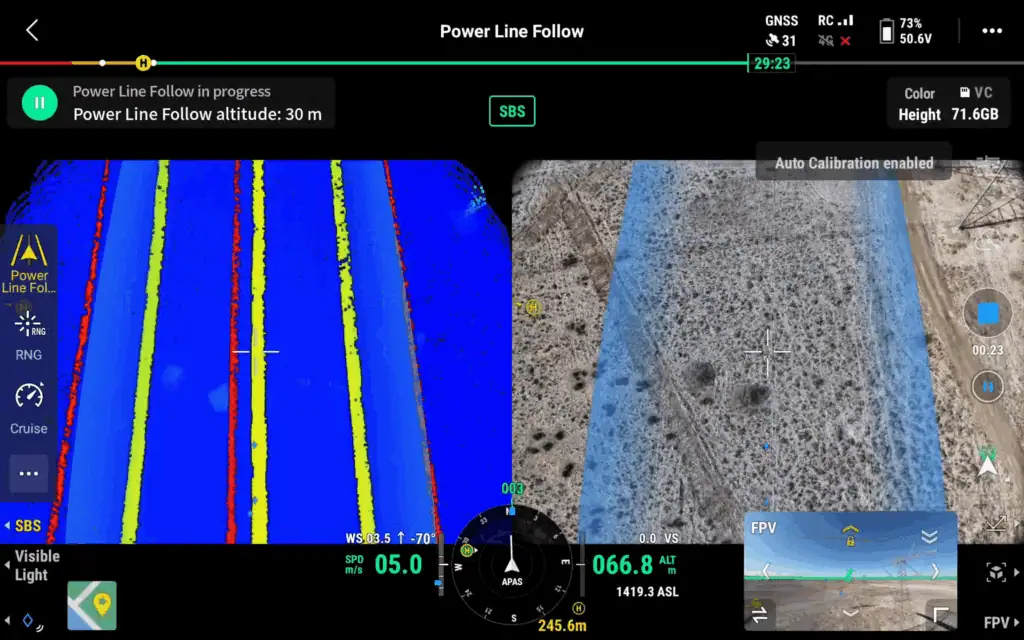This screenshot has width=1024, height=640.
Task: Tap the crosshair in the visible-light camera view
Action: pos(767,351)
